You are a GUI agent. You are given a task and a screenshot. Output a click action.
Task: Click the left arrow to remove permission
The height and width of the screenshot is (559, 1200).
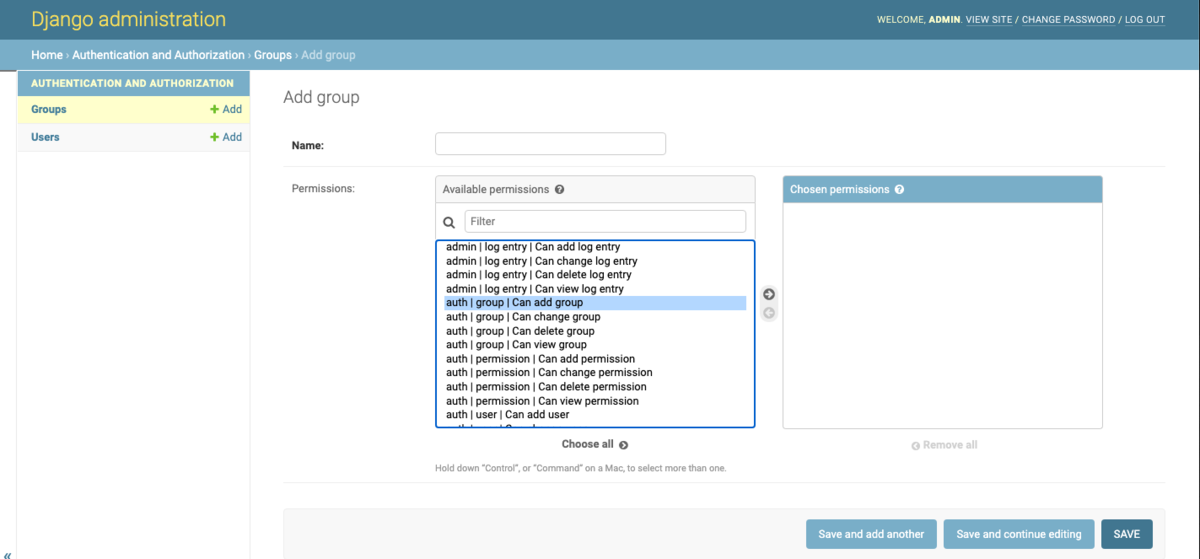pos(769,313)
